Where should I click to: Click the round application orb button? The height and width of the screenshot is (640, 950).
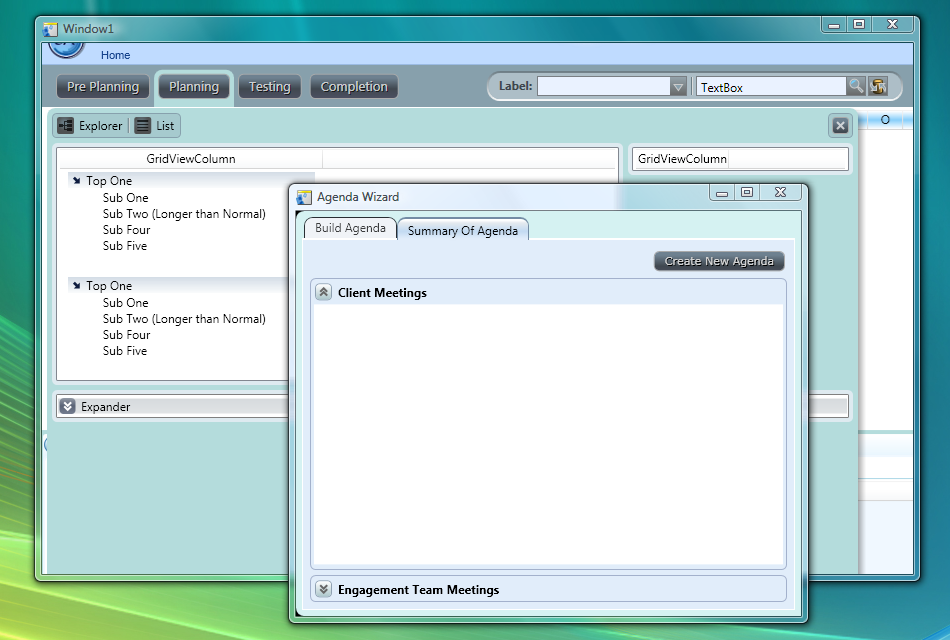click(66, 49)
